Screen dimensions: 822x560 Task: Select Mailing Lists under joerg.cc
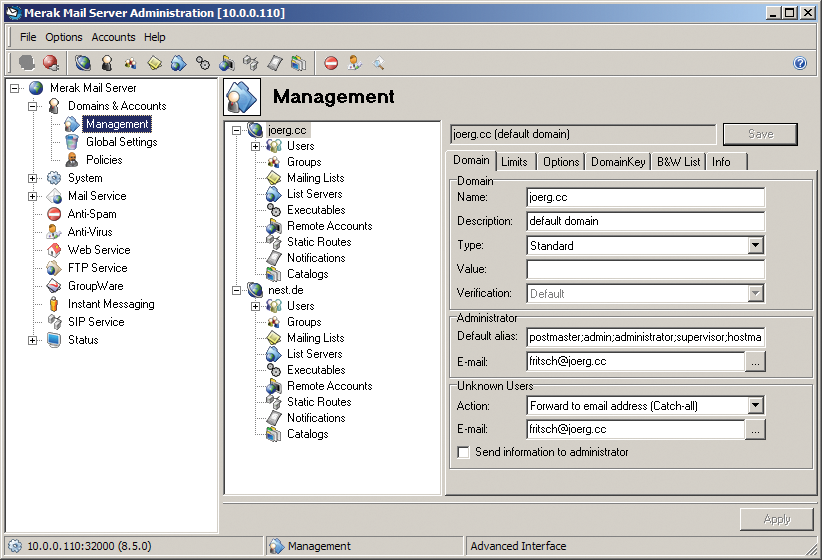[x=316, y=178]
